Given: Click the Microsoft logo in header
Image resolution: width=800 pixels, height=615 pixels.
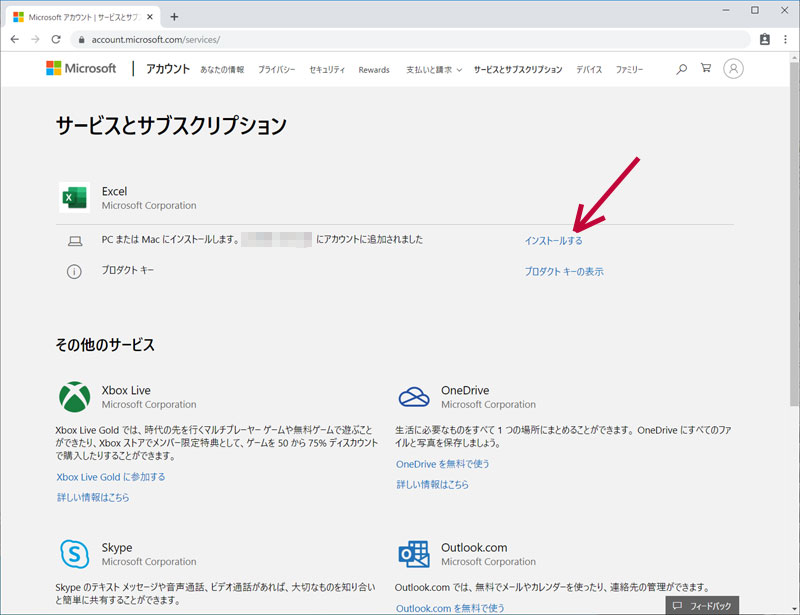Looking at the screenshot, I should (81, 68).
